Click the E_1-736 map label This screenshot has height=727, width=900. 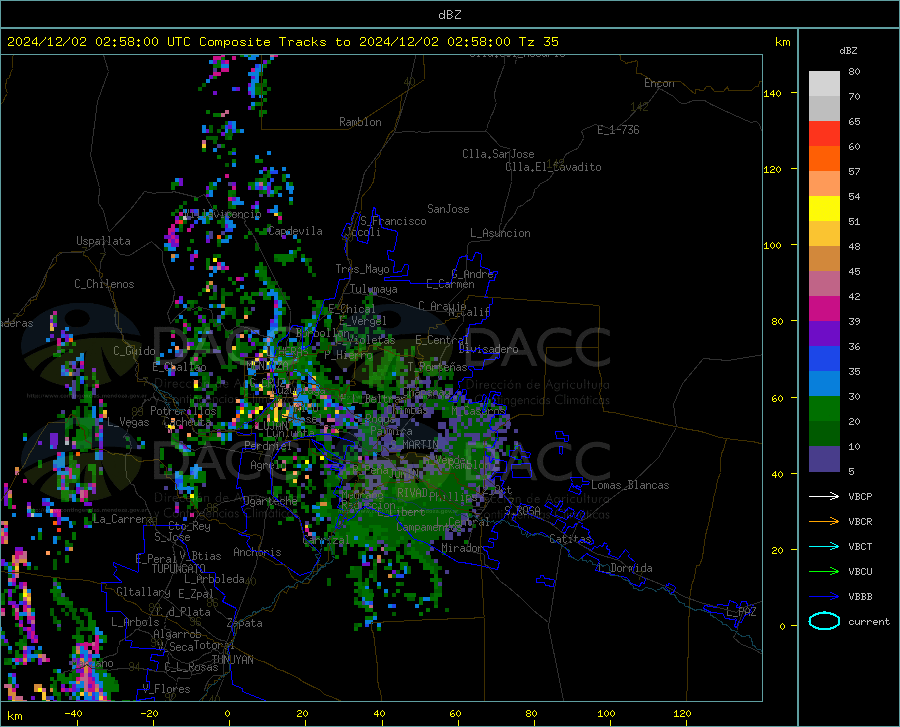coord(618,130)
